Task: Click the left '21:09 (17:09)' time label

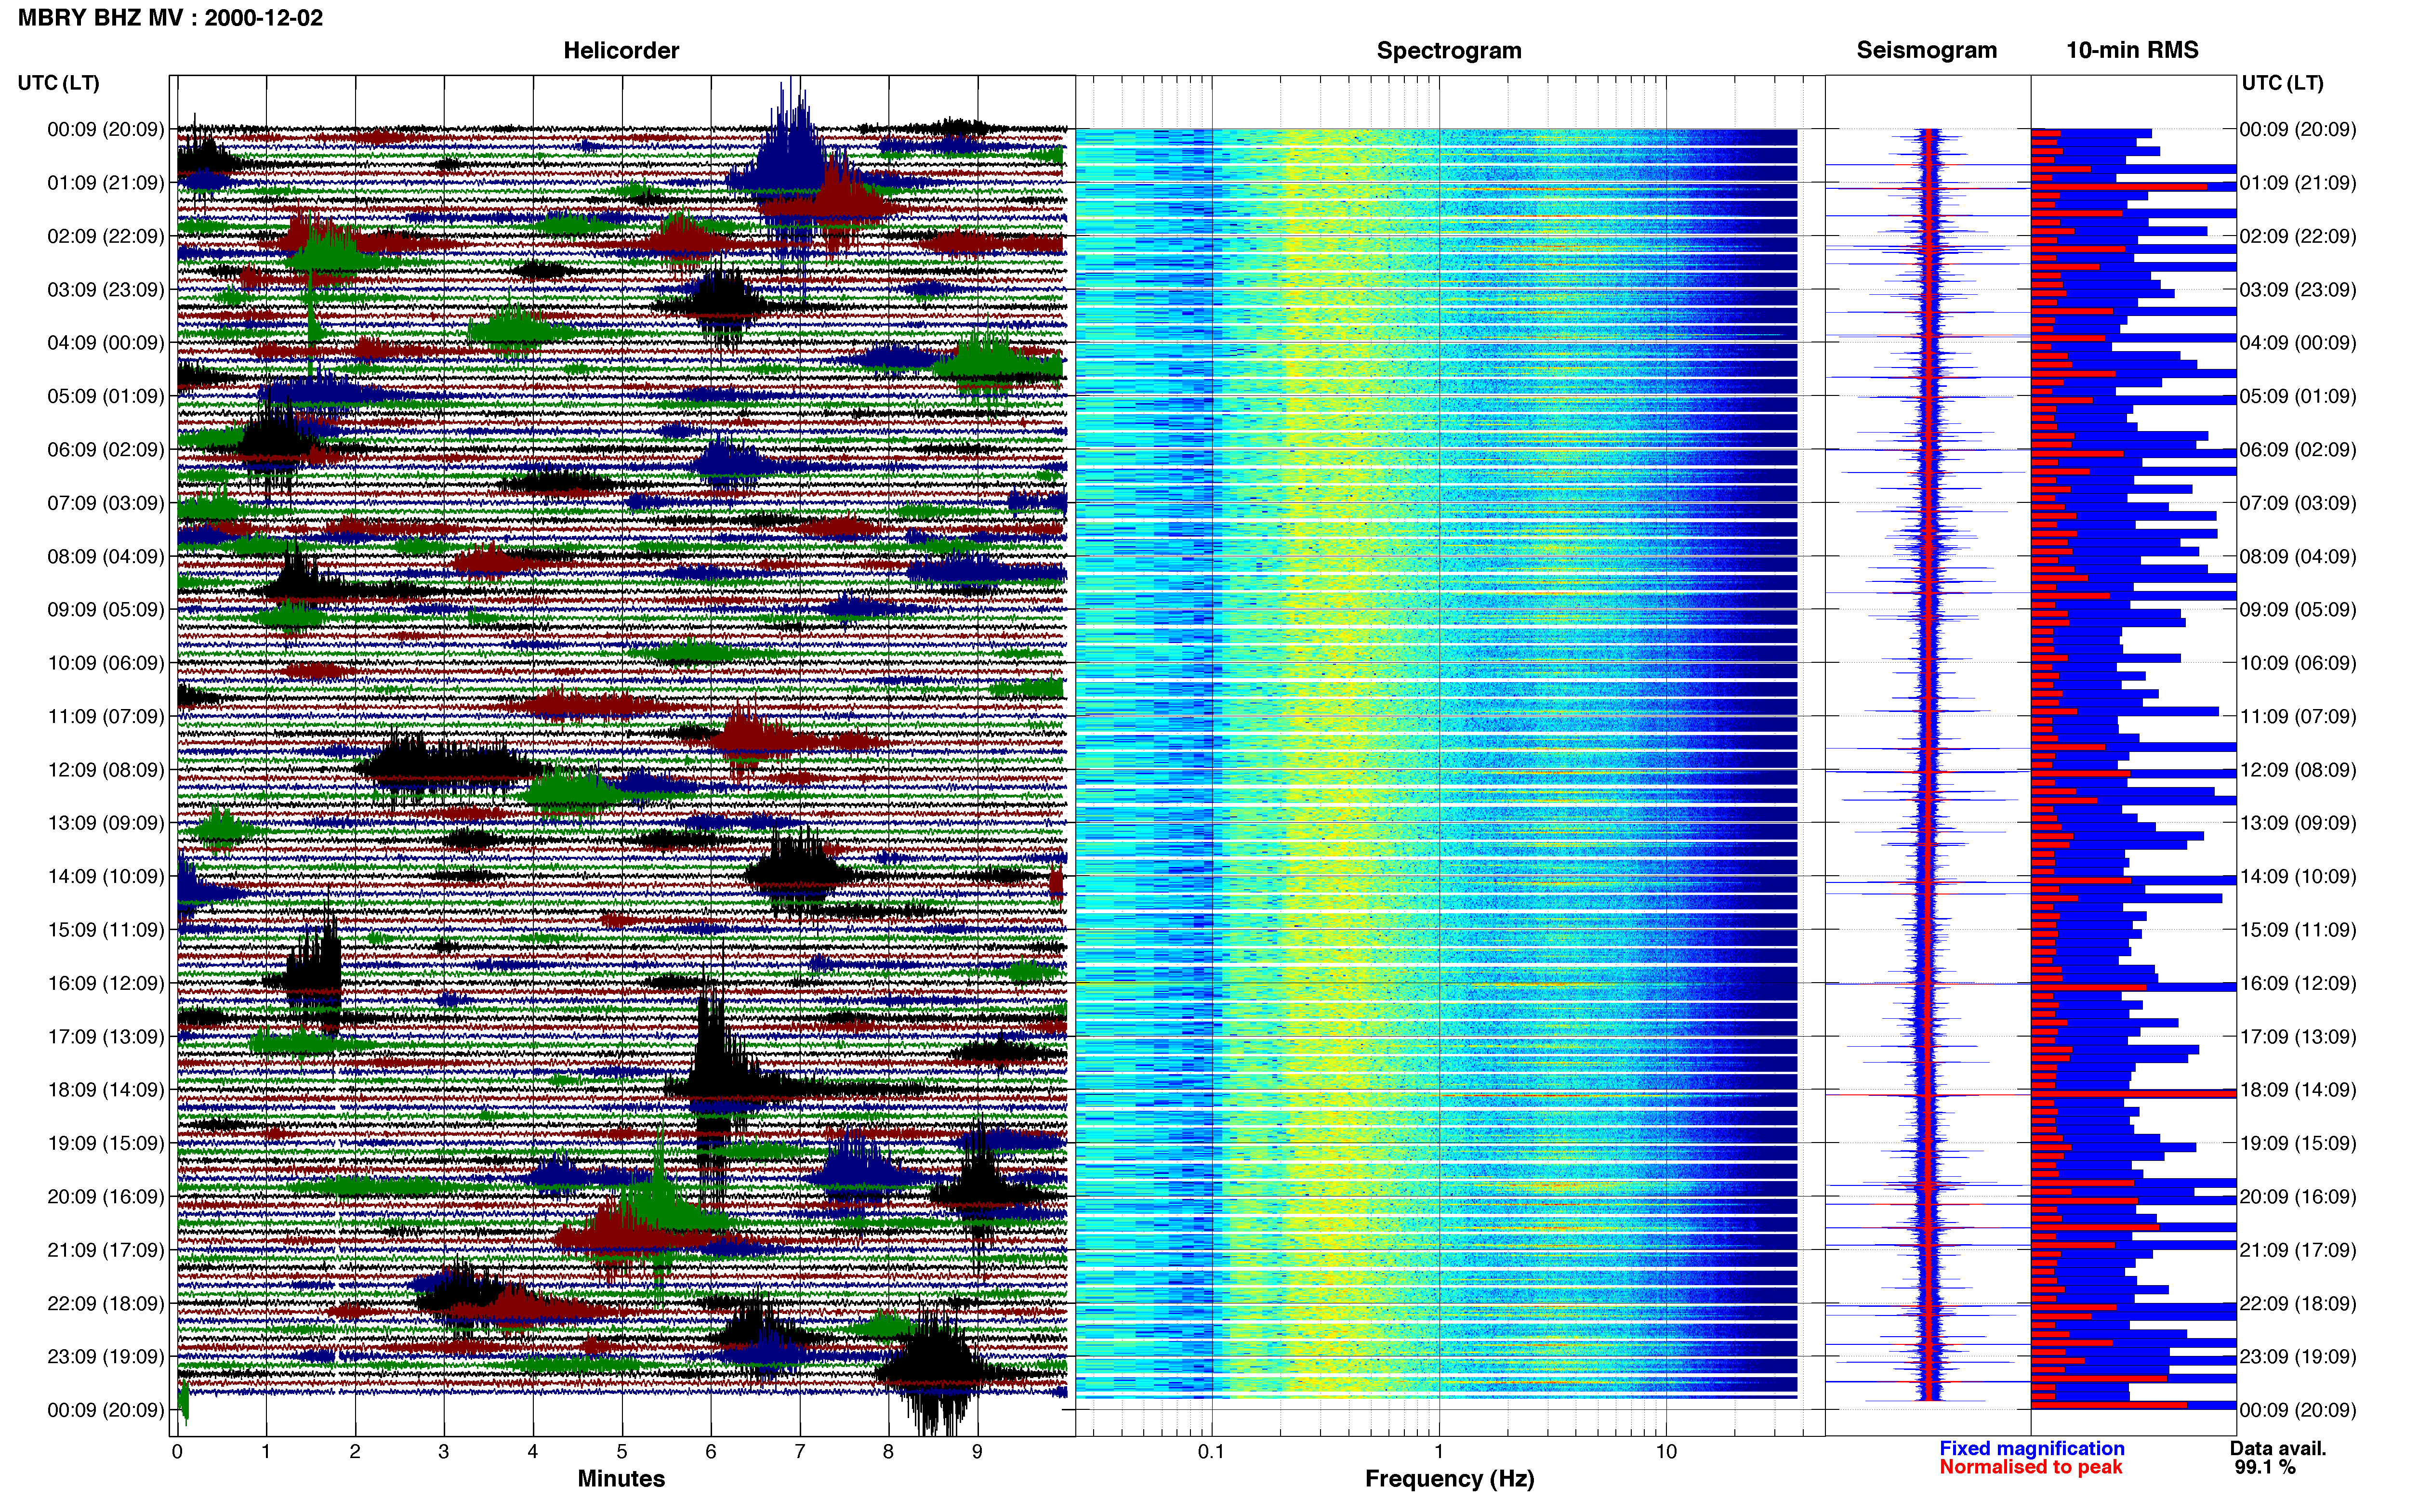Action: coord(105,1250)
